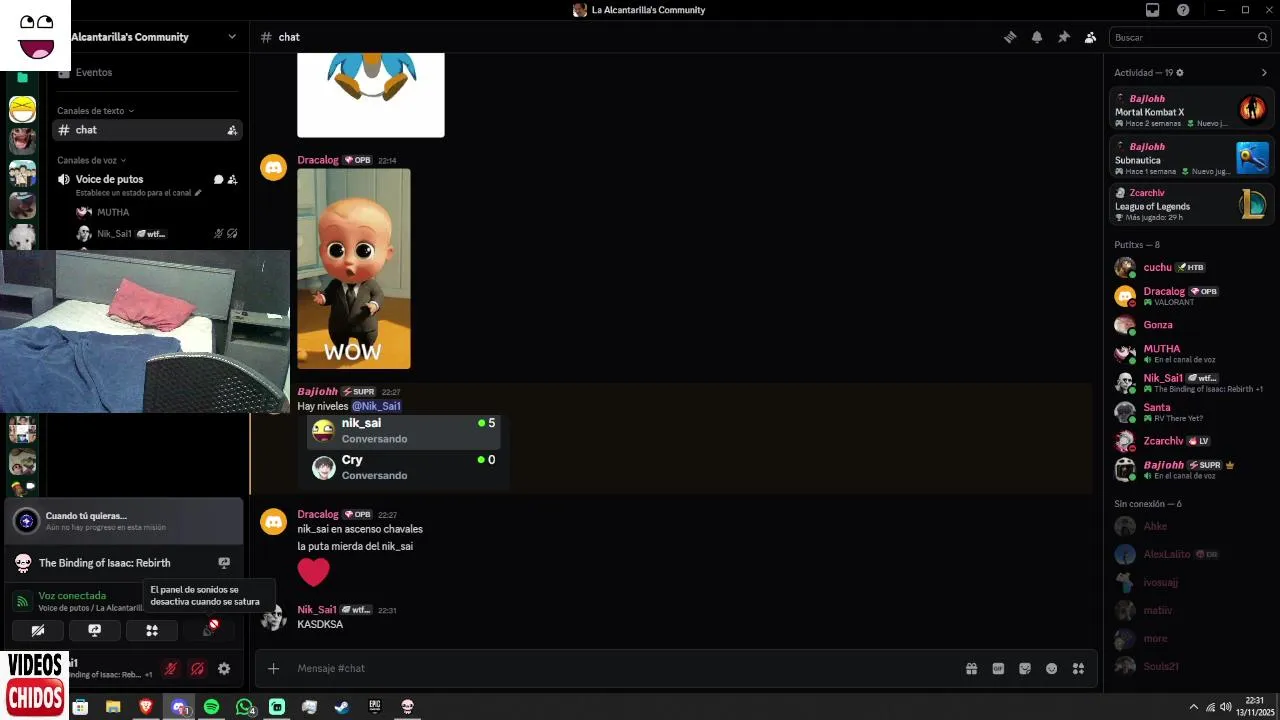Select cuchu in the member list
Image resolution: width=1280 pixels, height=720 pixels.
click(x=1191, y=267)
